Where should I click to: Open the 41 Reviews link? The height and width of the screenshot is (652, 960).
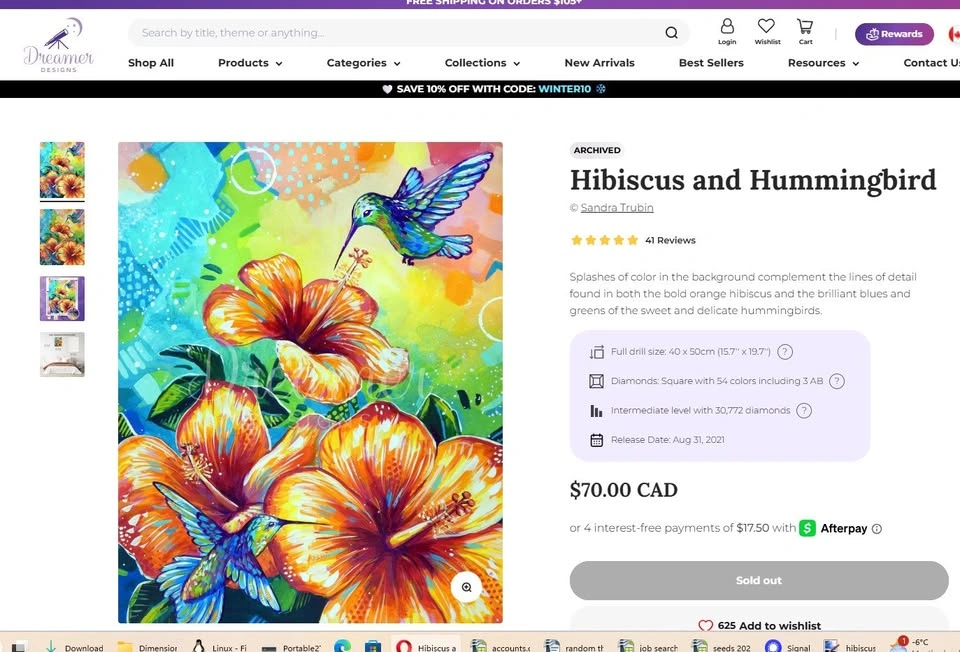670,240
